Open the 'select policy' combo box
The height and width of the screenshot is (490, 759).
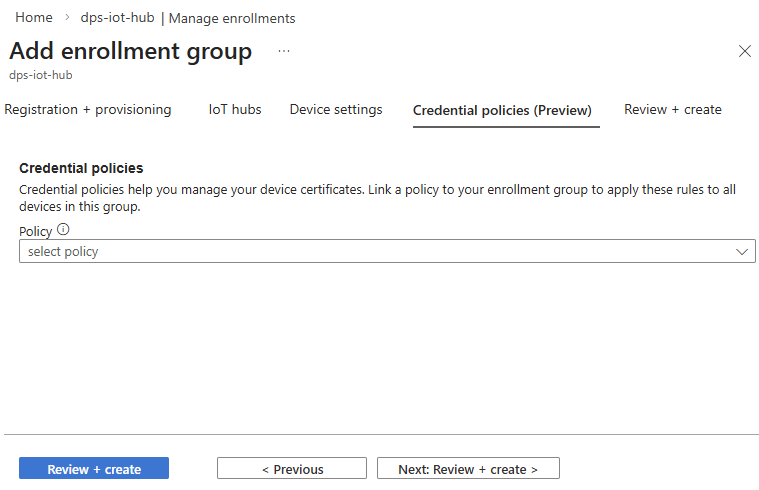point(380,252)
